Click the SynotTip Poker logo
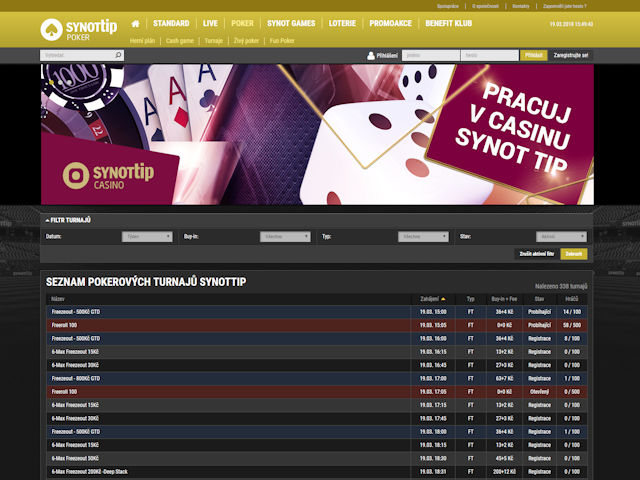The height and width of the screenshot is (480, 640). click(79, 29)
